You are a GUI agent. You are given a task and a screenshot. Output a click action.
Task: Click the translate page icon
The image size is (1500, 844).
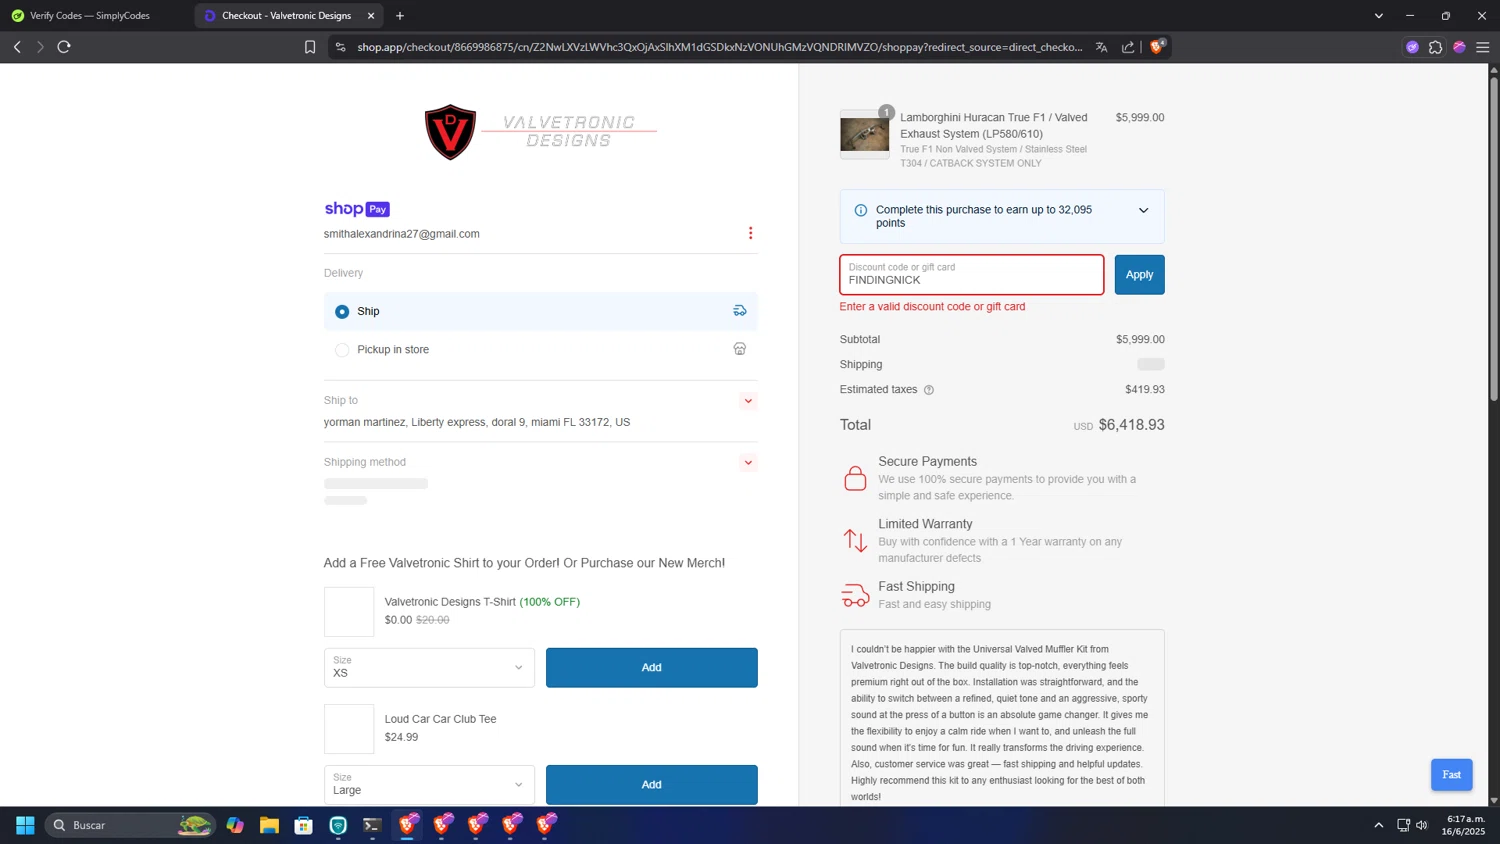click(1101, 47)
